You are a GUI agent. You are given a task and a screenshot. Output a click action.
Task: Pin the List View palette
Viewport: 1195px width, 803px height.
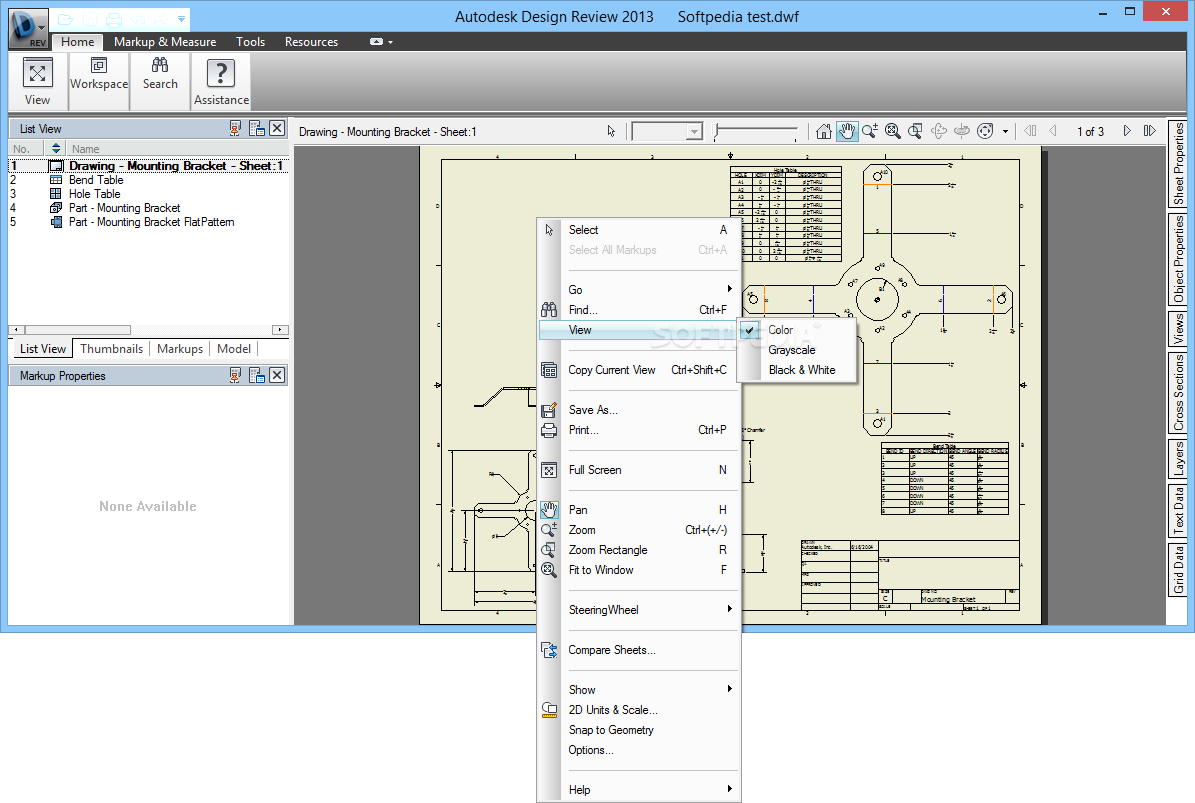click(x=235, y=128)
